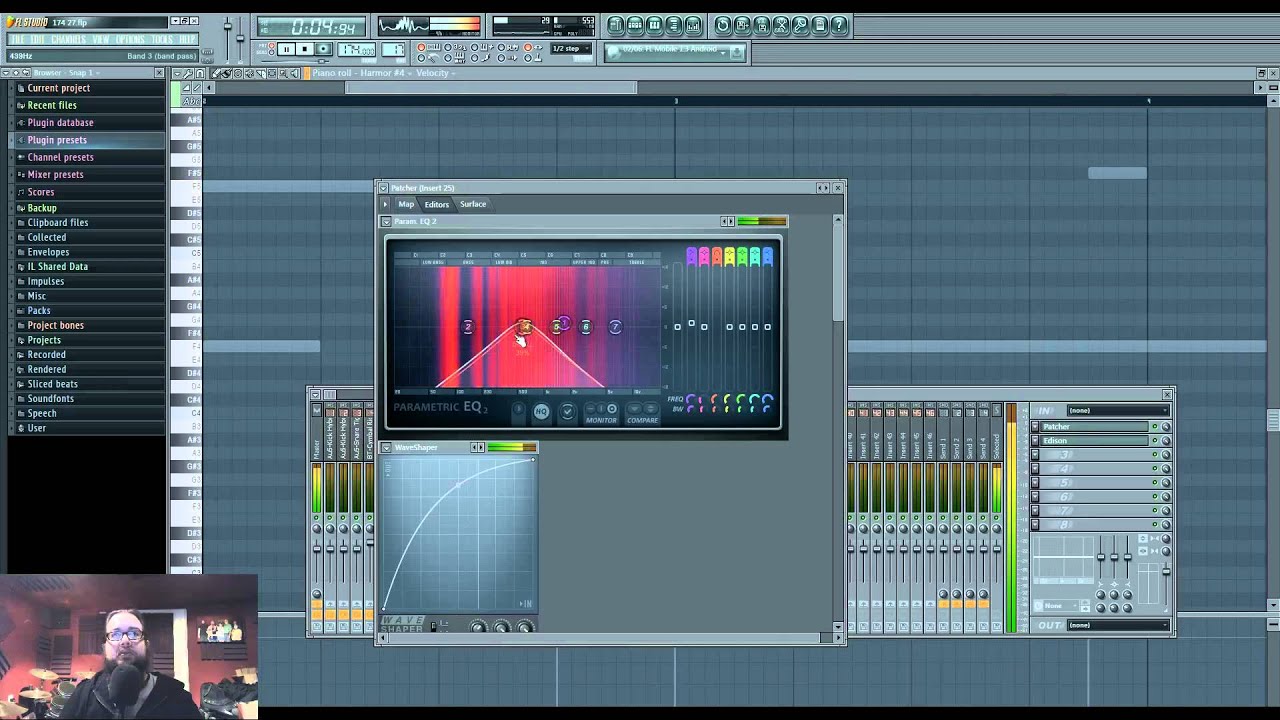
Task: Click the Patcher window vertical scrollbar
Action: (838, 272)
